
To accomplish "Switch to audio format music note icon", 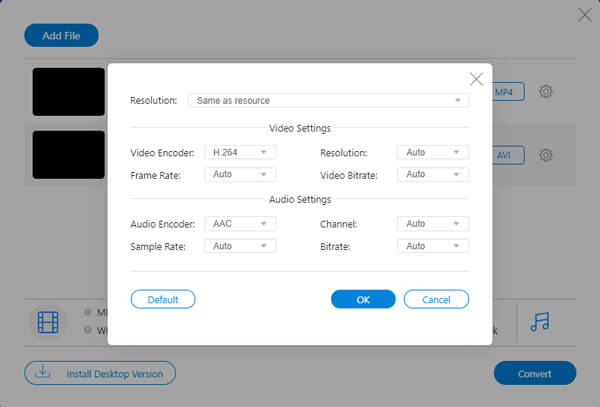I will 540,321.
